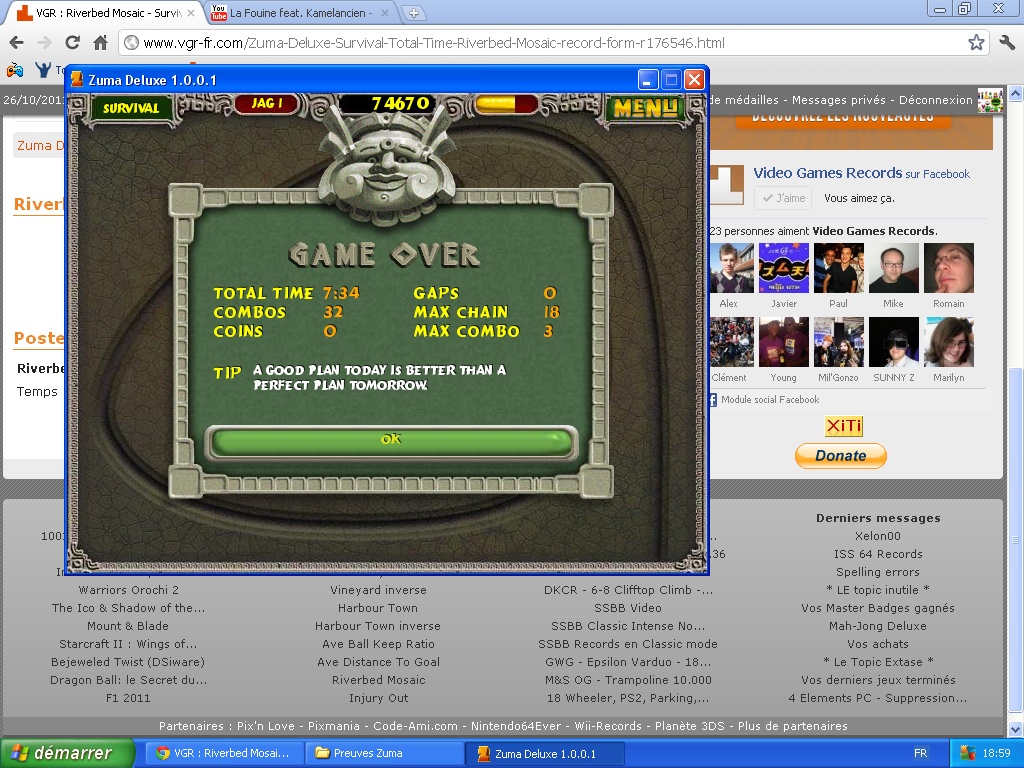1024x768 pixels.
Task: Click the démarrer Start button
Action: point(67,753)
